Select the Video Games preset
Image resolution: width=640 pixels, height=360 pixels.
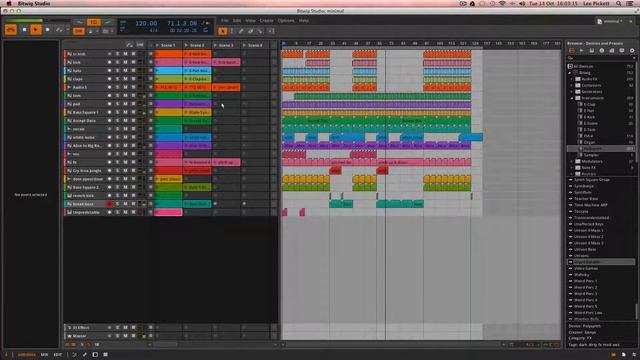click(x=586, y=268)
